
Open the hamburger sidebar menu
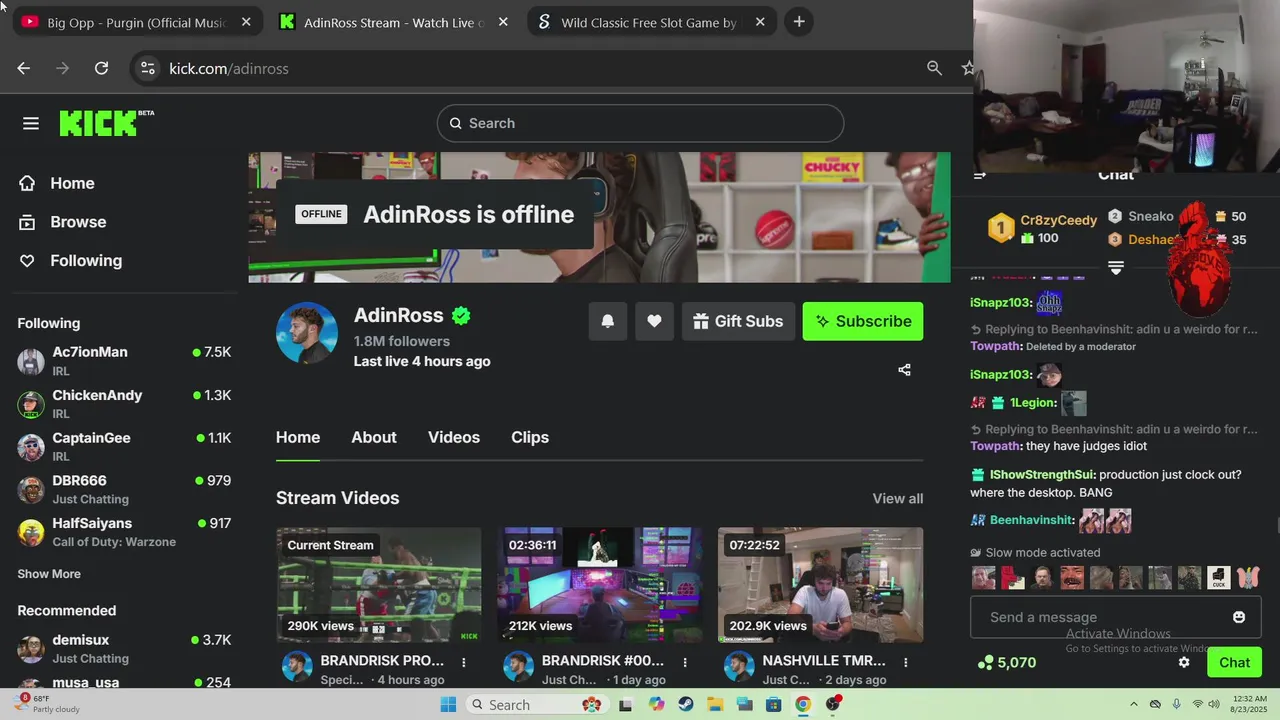click(x=31, y=123)
